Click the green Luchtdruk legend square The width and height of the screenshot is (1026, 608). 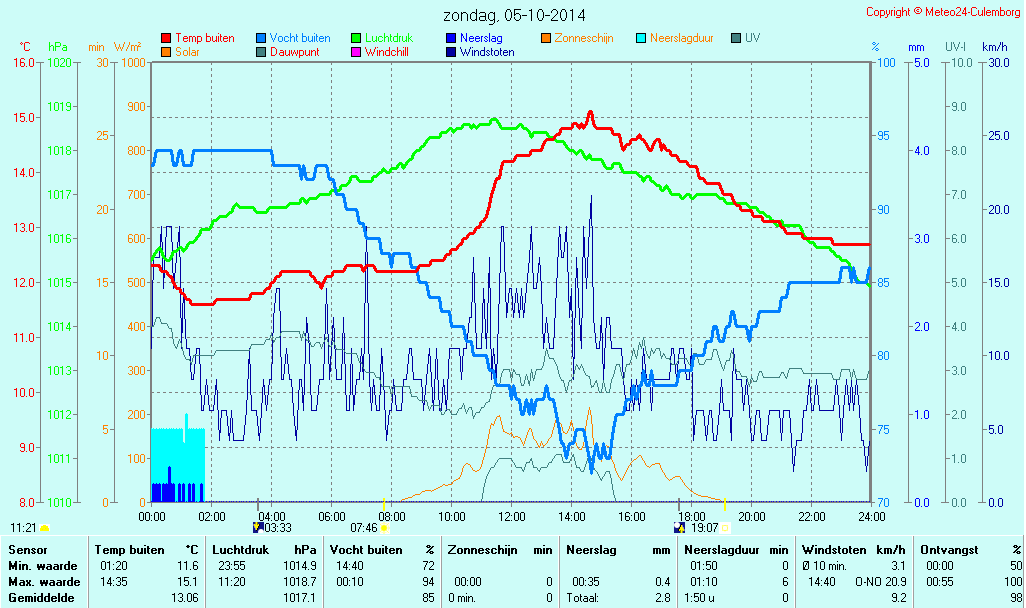[x=356, y=38]
